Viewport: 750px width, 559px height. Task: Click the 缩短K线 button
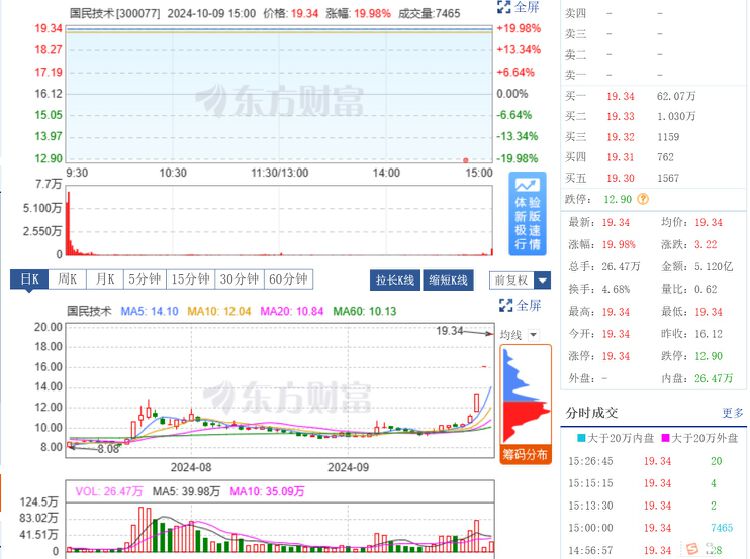coord(448,280)
